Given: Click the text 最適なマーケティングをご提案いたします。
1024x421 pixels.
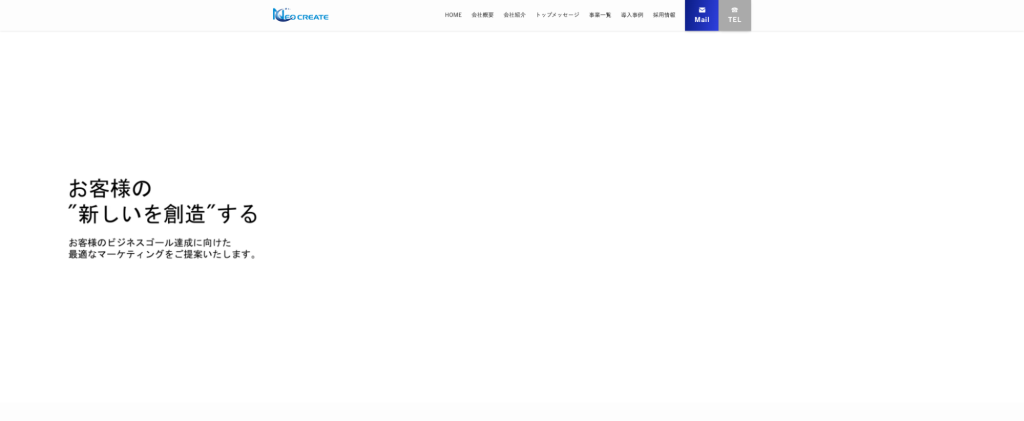Looking at the screenshot, I should pos(163,255).
